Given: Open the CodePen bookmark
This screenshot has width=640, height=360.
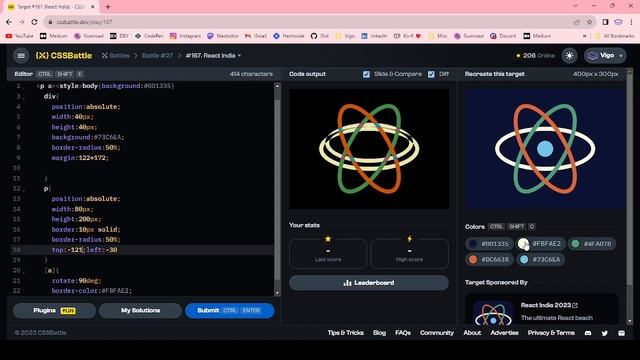Looking at the screenshot, I should [149, 36].
